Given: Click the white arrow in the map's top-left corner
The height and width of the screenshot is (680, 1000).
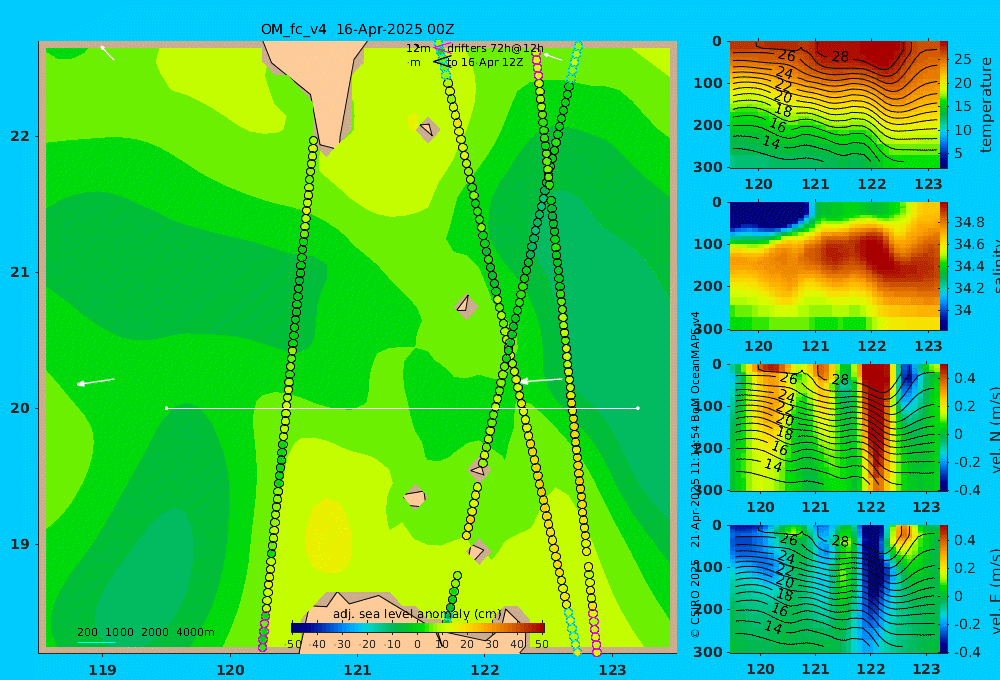Looking at the screenshot, I should click(107, 52).
